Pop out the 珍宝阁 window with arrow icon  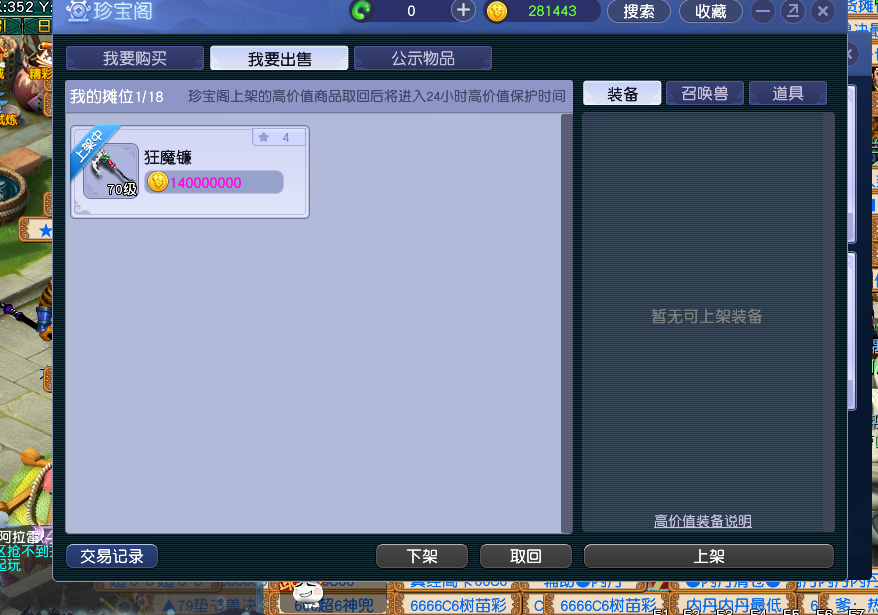pos(793,11)
